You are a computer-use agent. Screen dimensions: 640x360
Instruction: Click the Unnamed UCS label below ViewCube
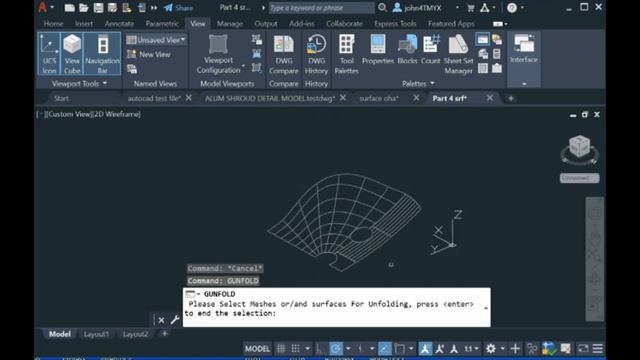579,178
